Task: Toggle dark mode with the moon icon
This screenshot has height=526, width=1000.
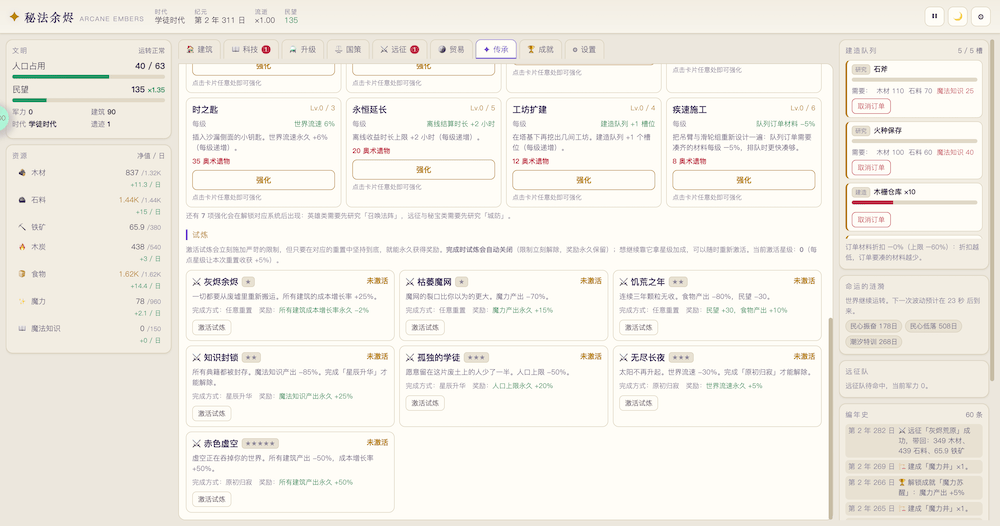Action: coord(957,17)
